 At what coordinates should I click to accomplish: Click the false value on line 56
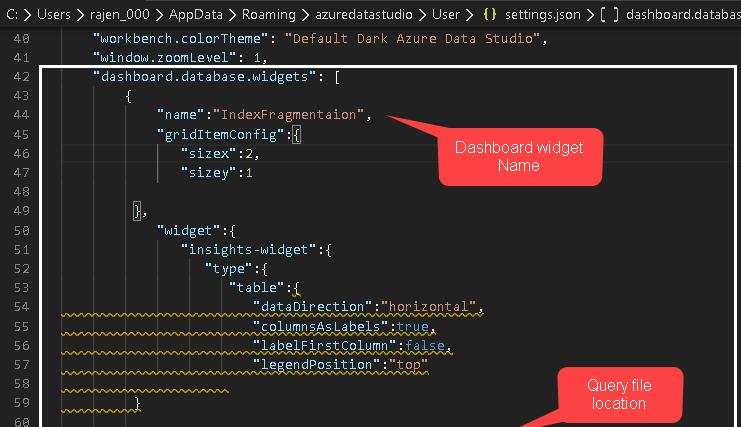coord(424,346)
